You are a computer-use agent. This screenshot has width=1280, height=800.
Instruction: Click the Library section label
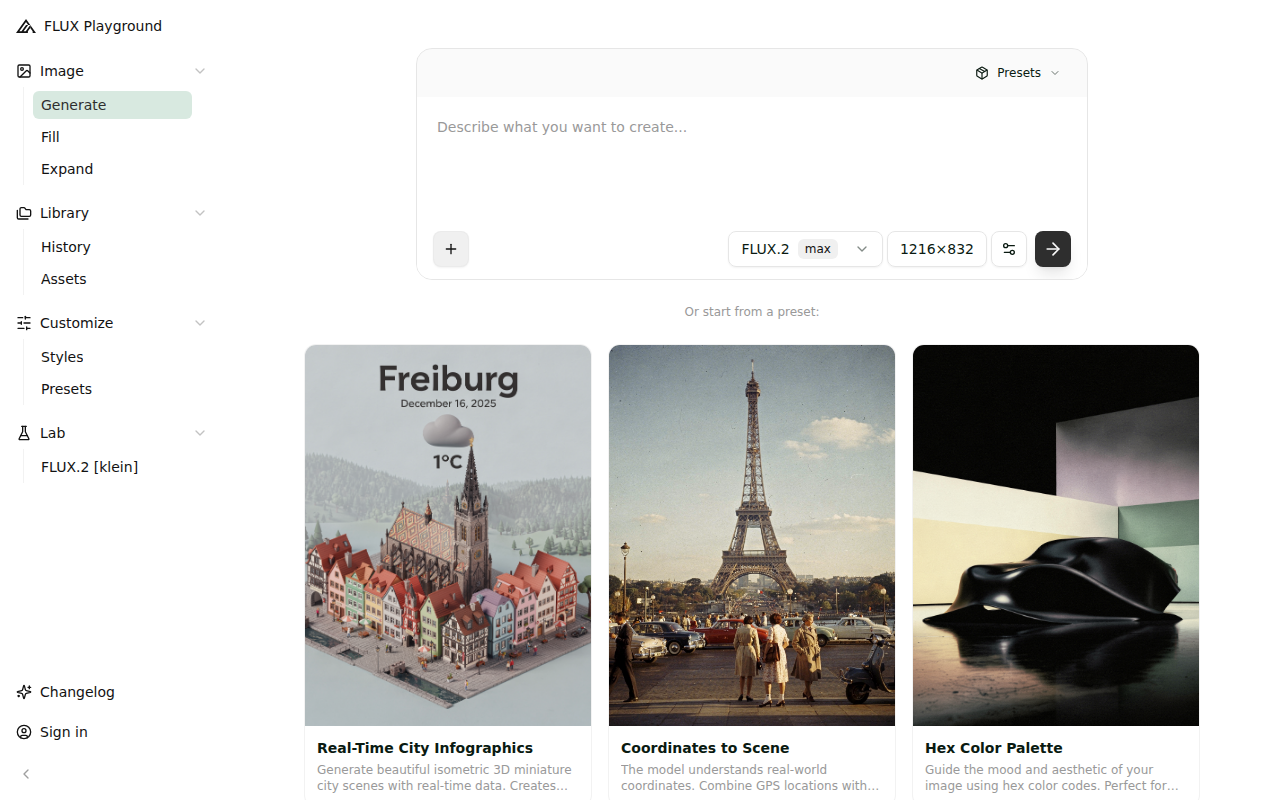click(x=64, y=213)
